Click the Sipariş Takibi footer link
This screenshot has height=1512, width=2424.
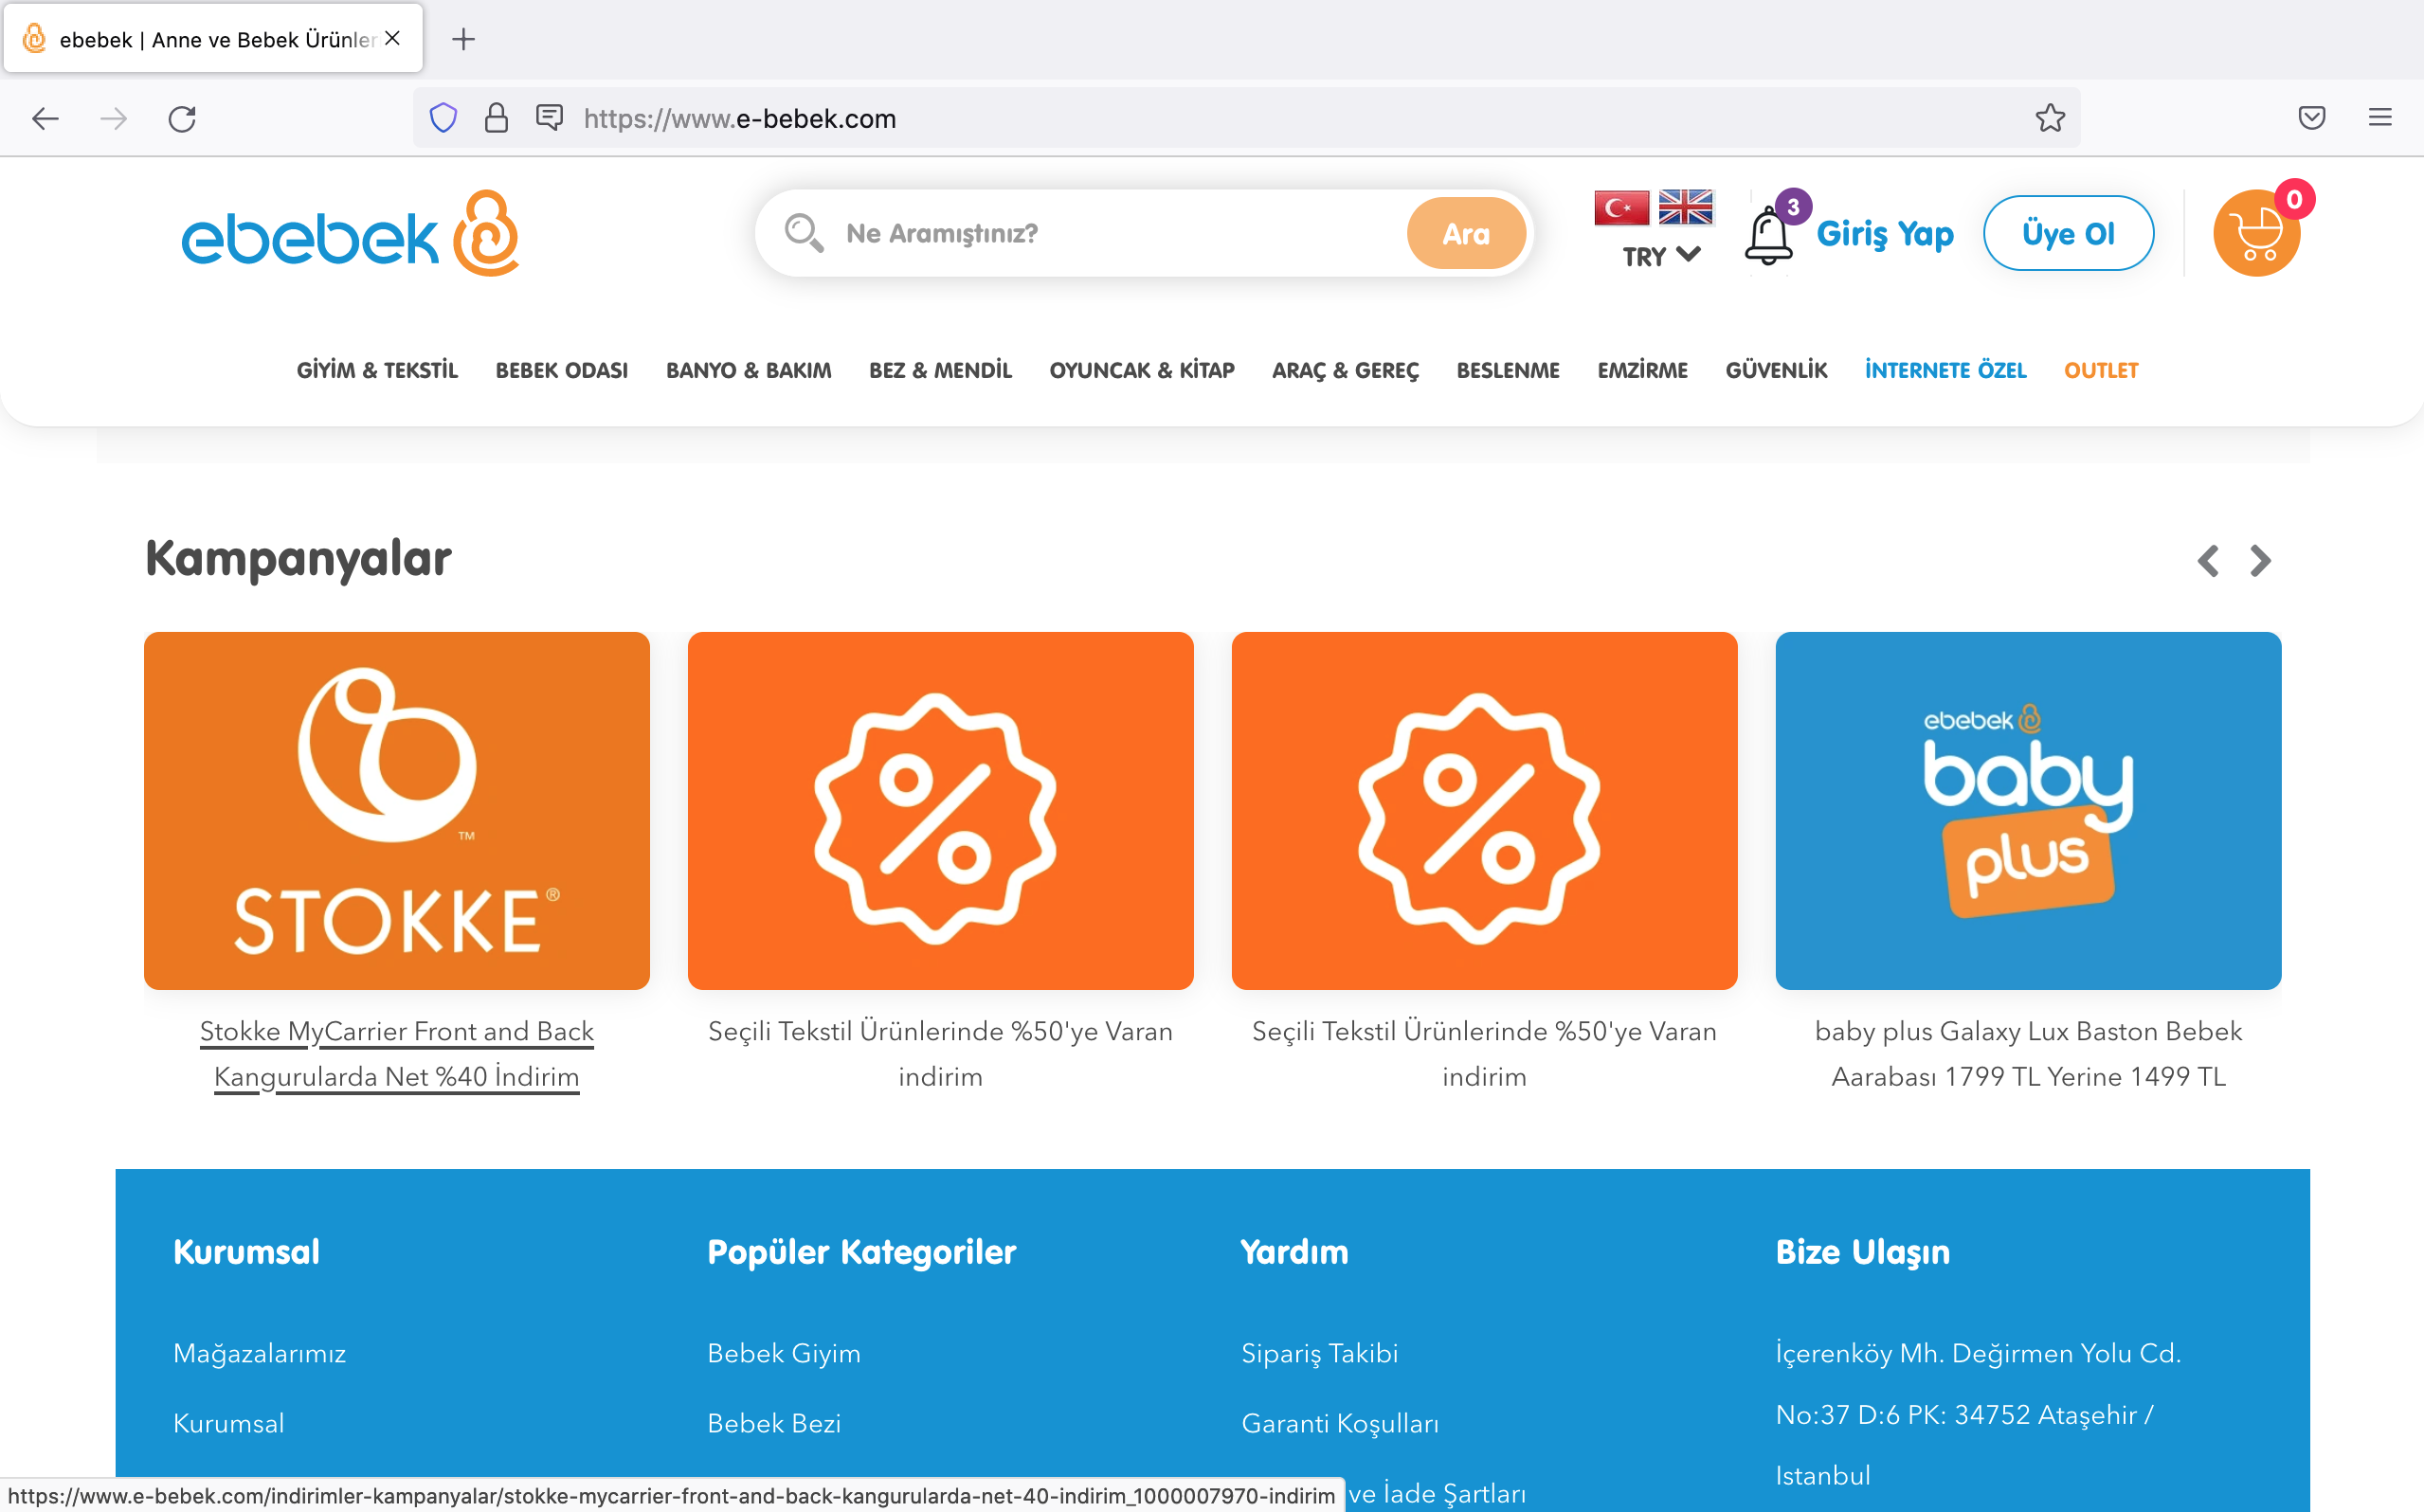point(1319,1353)
